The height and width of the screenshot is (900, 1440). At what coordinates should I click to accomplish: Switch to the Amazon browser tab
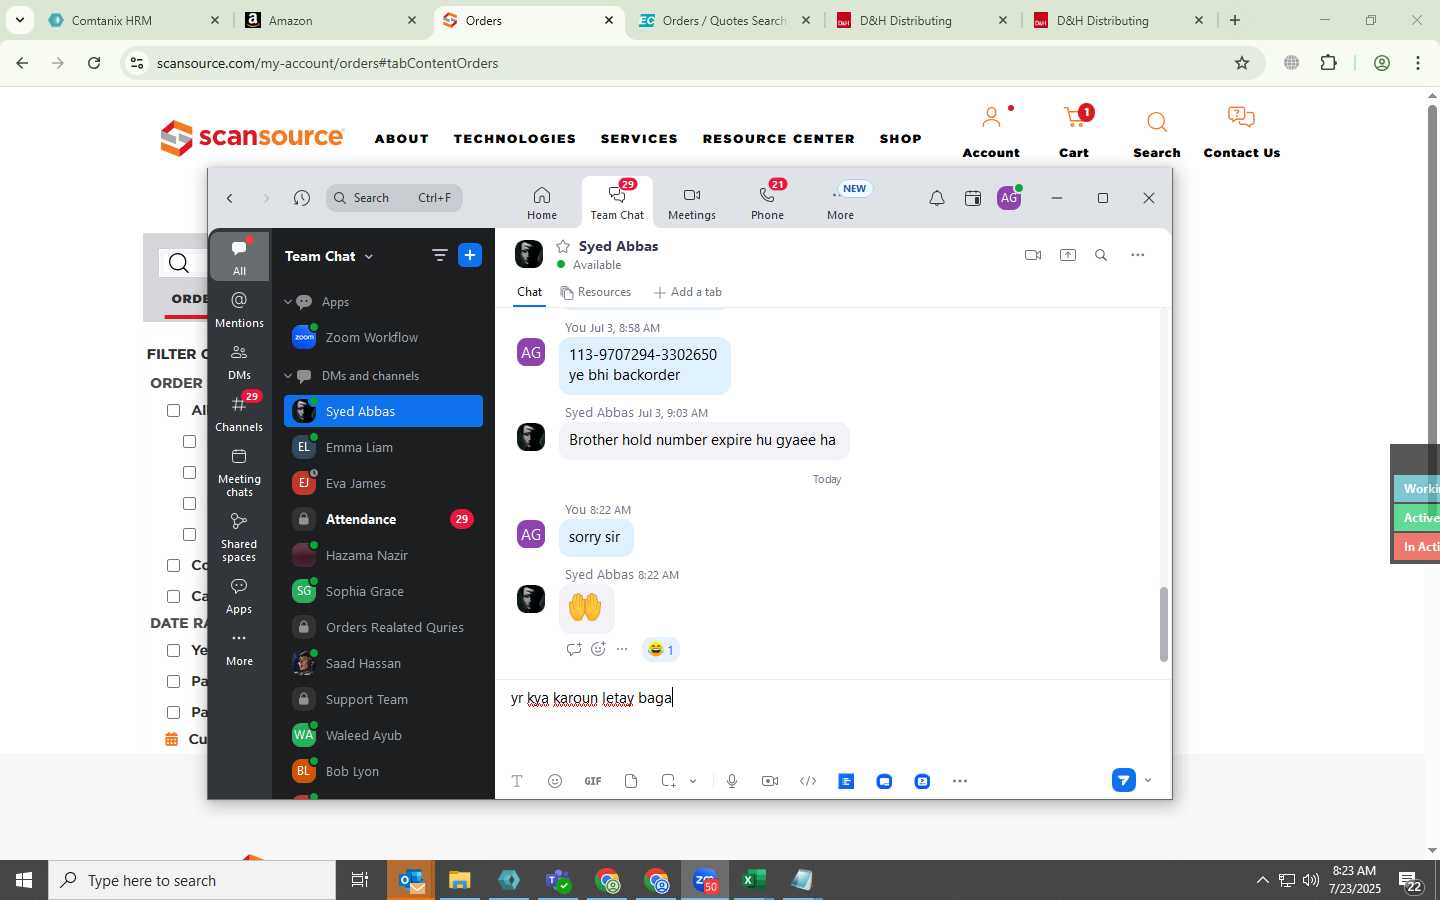(x=332, y=20)
